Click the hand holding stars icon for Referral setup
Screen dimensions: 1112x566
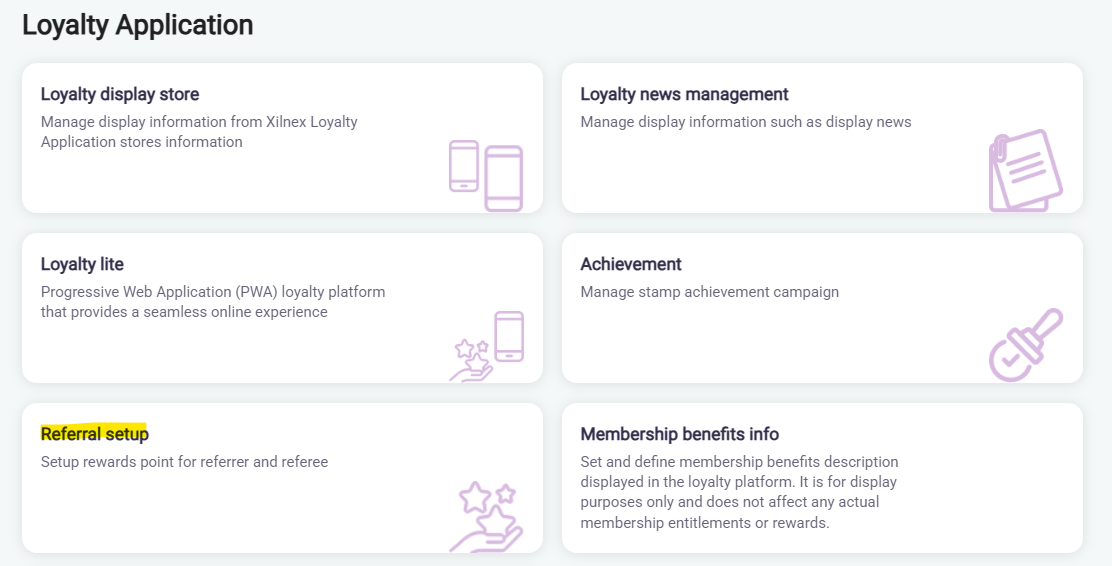(487, 516)
